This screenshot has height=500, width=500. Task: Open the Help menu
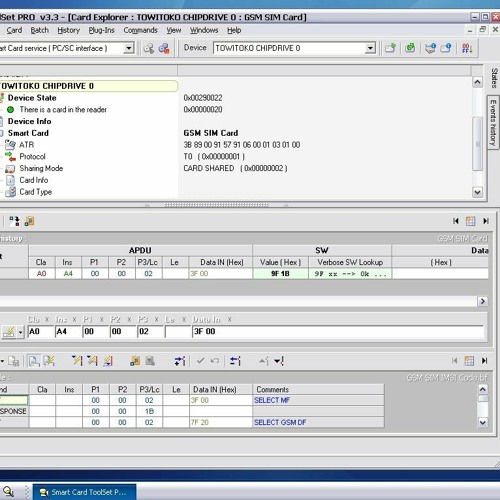tap(234, 30)
